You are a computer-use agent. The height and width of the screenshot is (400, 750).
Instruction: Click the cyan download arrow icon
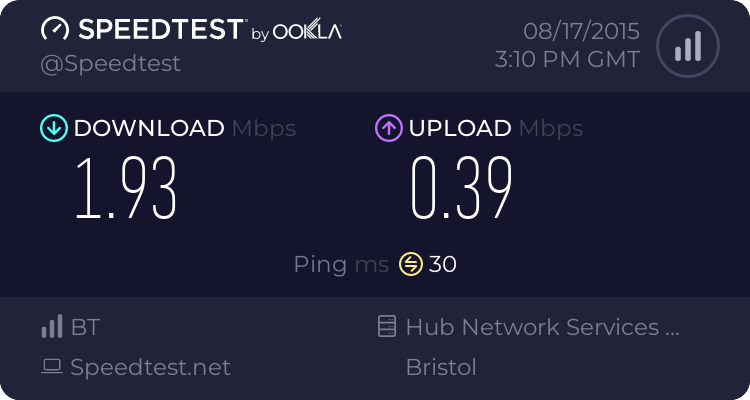point(52,128)
